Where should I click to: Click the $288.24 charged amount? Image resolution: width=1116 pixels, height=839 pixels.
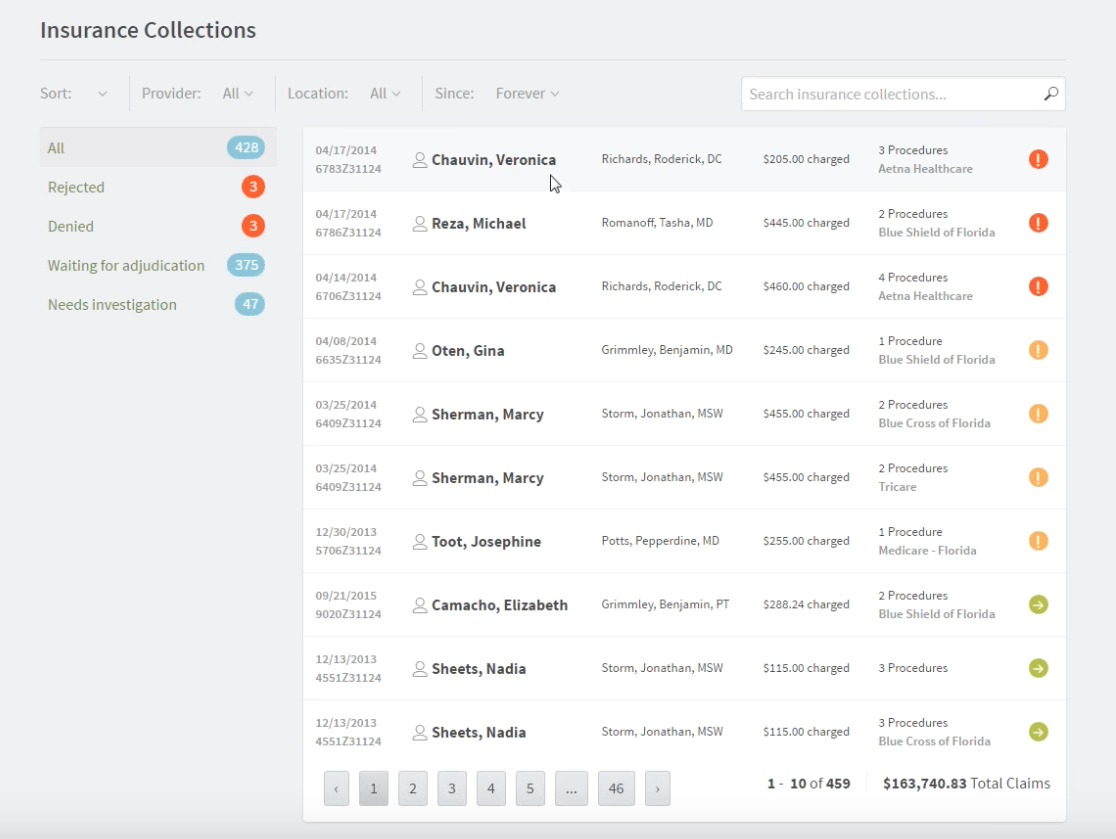tap(806, 604)
